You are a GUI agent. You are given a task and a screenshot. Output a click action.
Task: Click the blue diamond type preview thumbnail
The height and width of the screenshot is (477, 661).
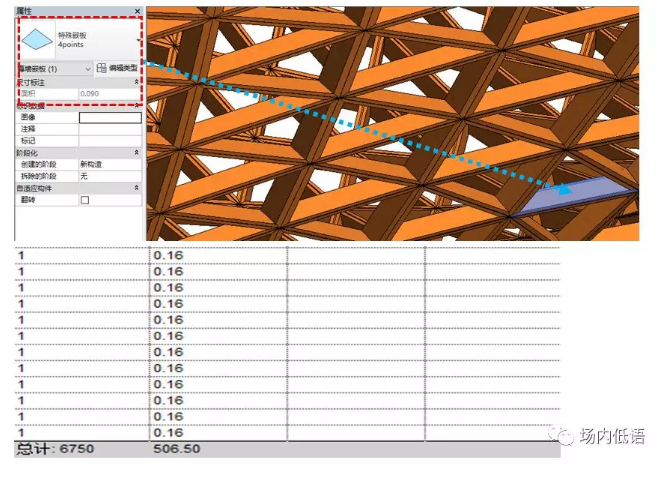(x=37, y=39)
